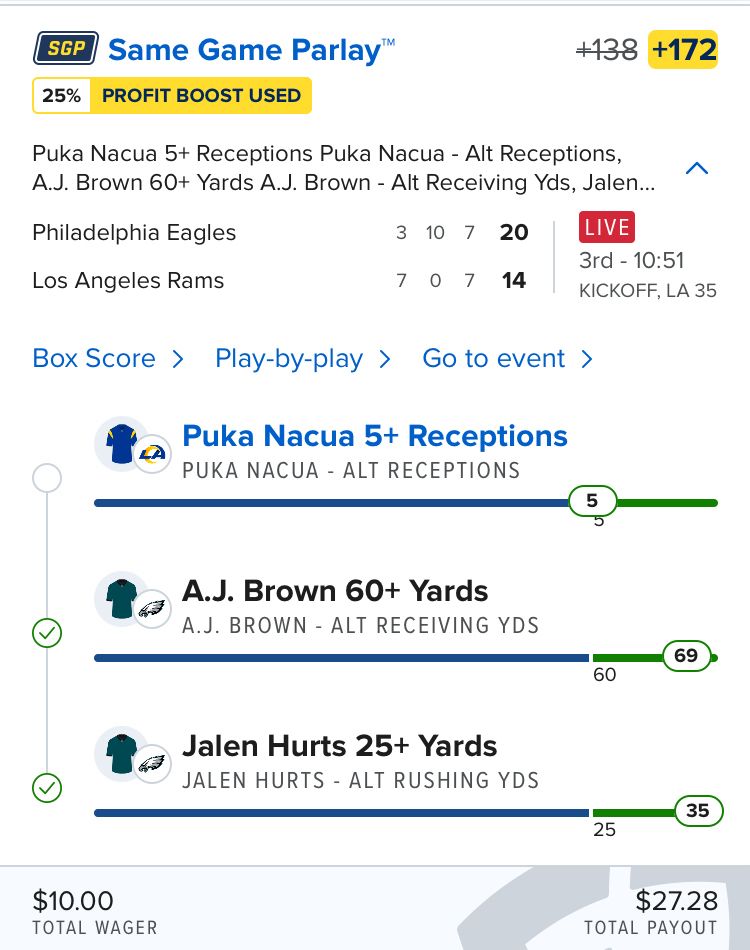Click the red LIVE indicator badge

pos(606,227)
